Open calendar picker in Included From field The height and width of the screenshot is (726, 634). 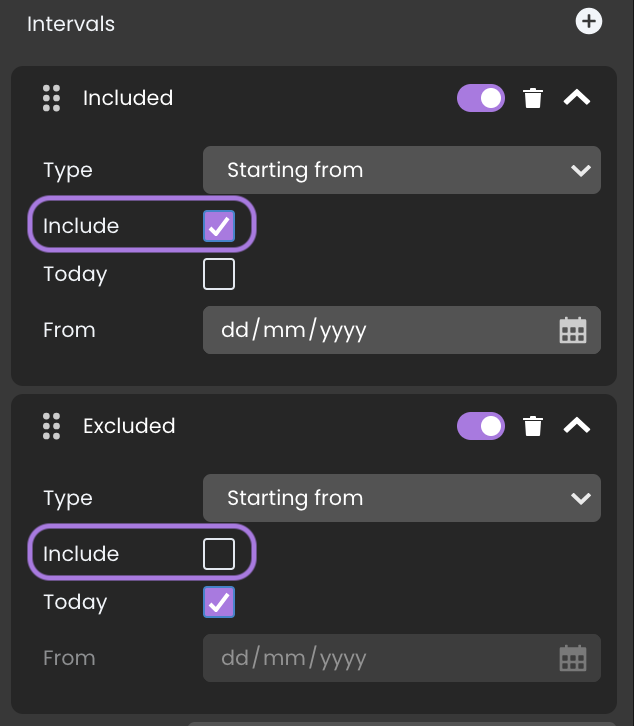[x=573, y=330]
